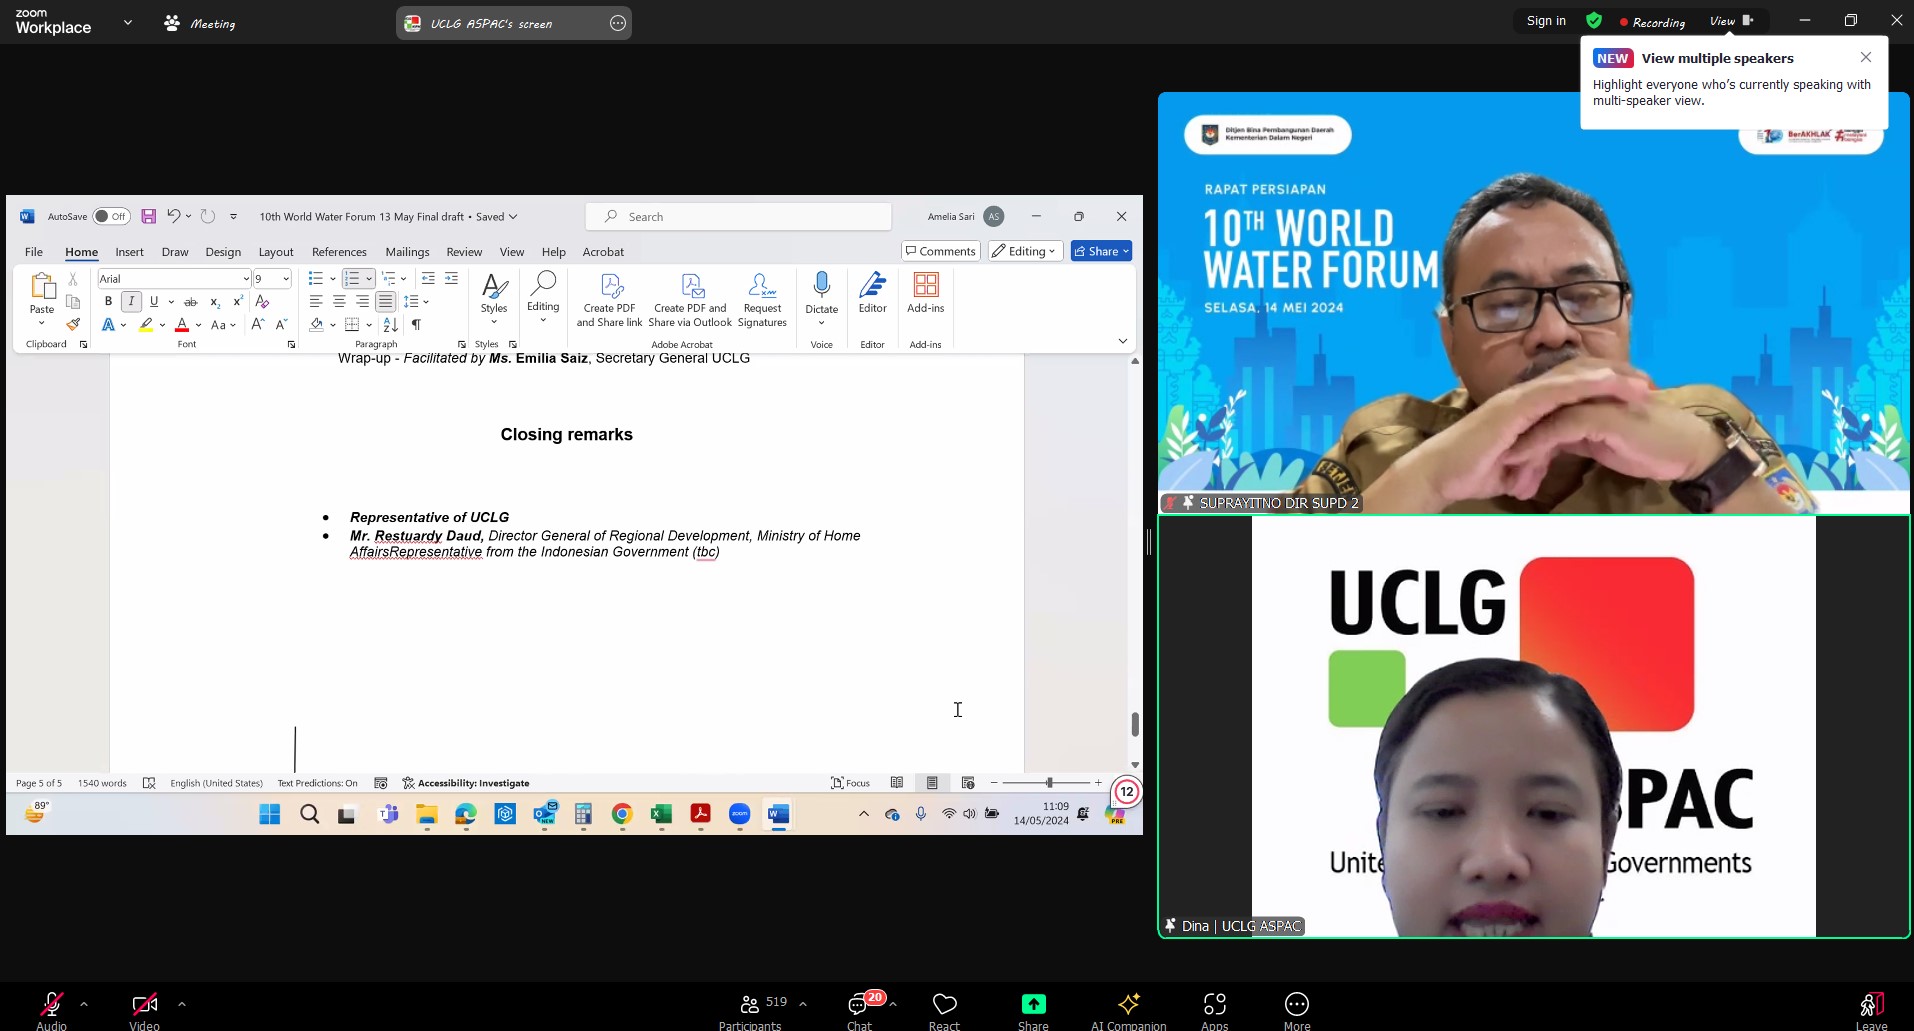Show paragraph marks pilcrow icon
The height and width of the screenshot is (1031, 1914).
click(x=416, y=324)
